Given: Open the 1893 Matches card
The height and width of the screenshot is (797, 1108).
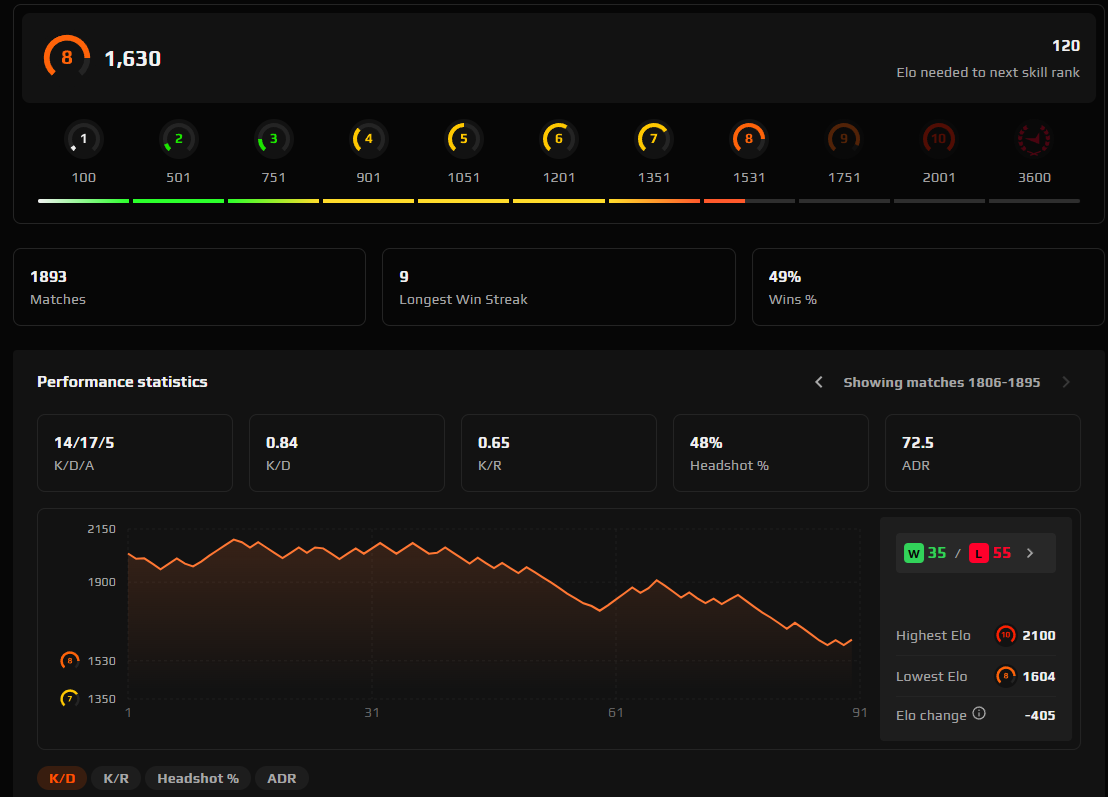Looking at the screenshot, I should pyautogui.click(x=189, y=287).
